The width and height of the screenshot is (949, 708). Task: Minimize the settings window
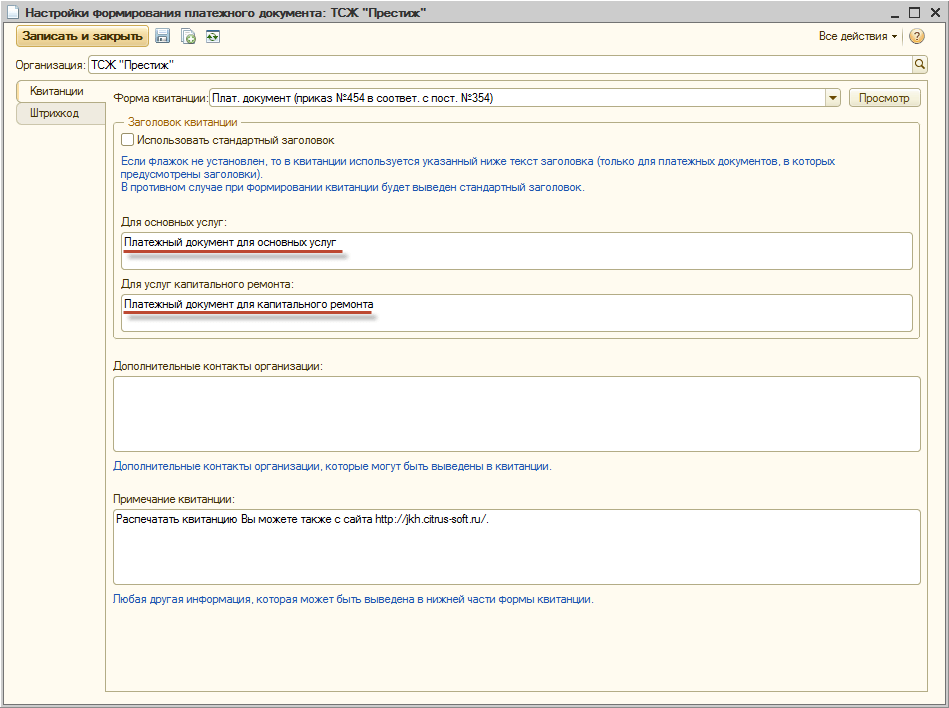[x=897, y=12]
